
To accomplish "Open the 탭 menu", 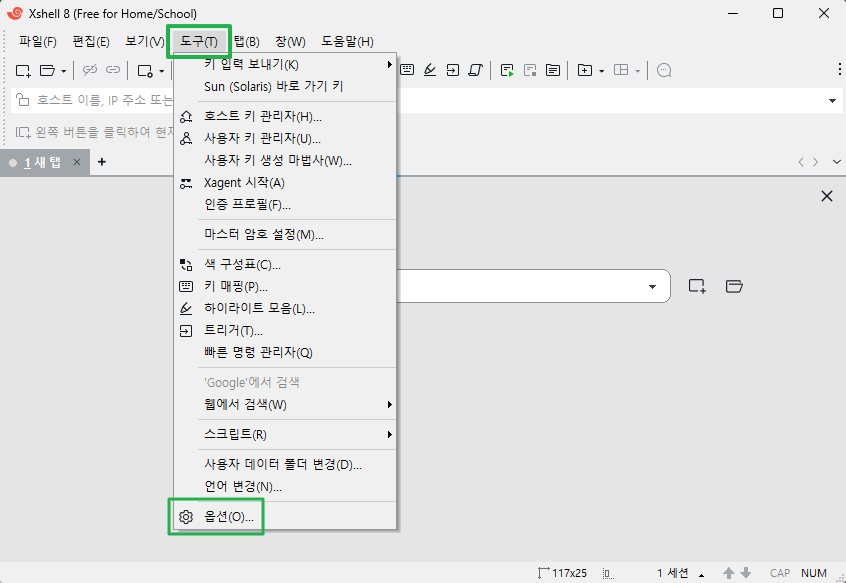I will point(245,41).
